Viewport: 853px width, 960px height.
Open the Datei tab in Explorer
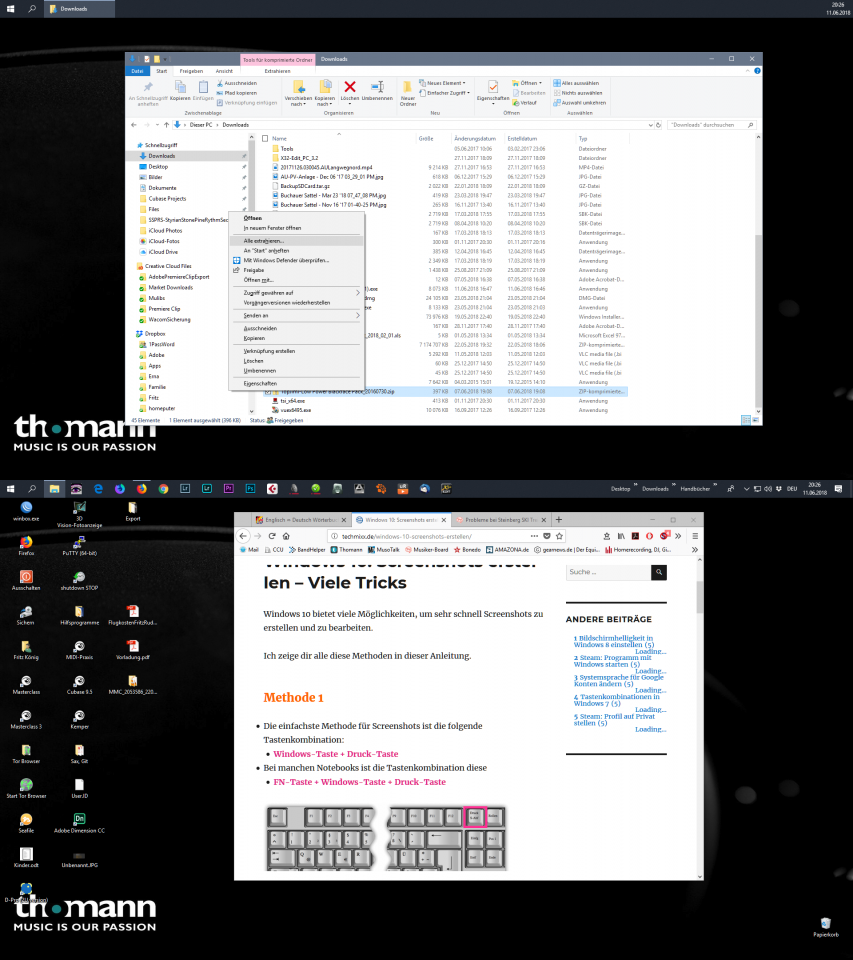137,71
